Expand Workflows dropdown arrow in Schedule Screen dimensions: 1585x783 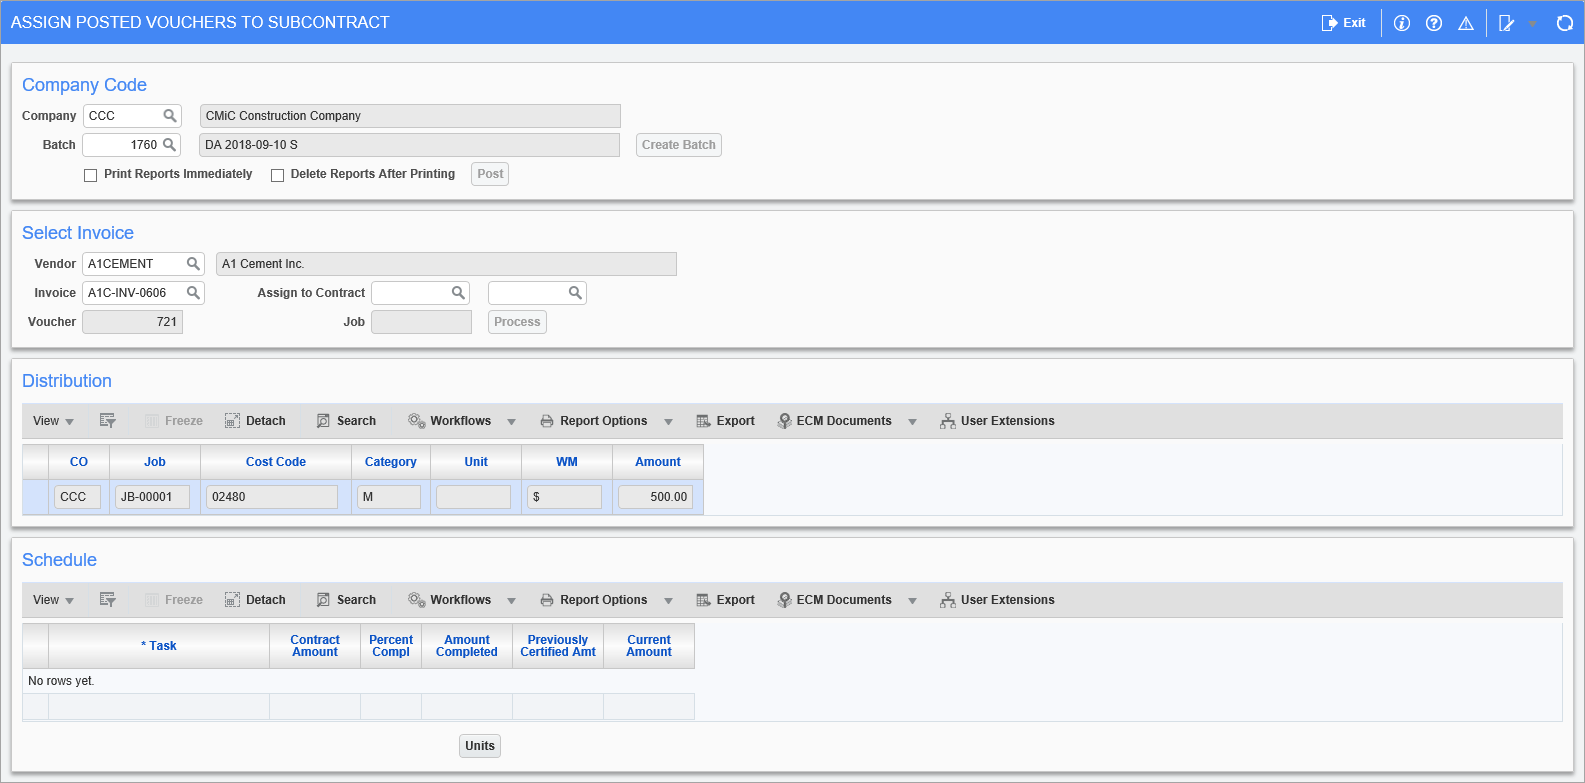[x=511, y=601]
